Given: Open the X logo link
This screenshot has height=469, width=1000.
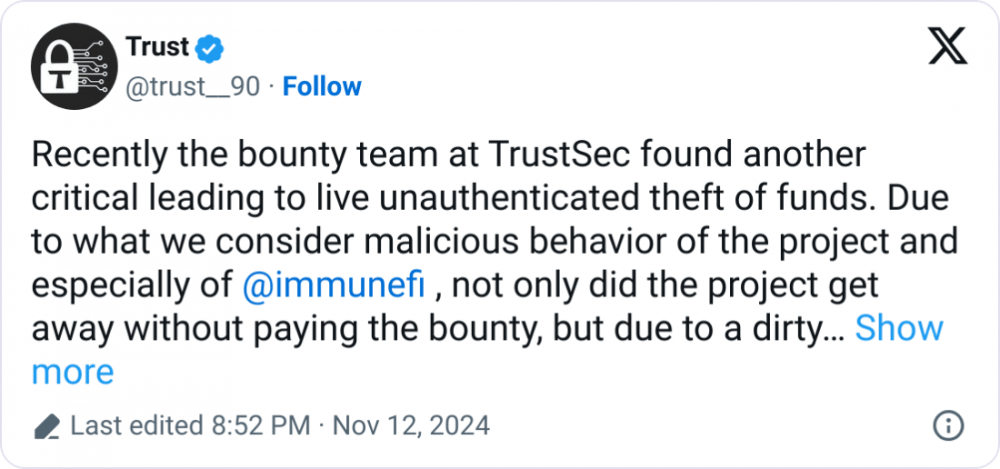Looking at the screenshot, I should (948, 46).
